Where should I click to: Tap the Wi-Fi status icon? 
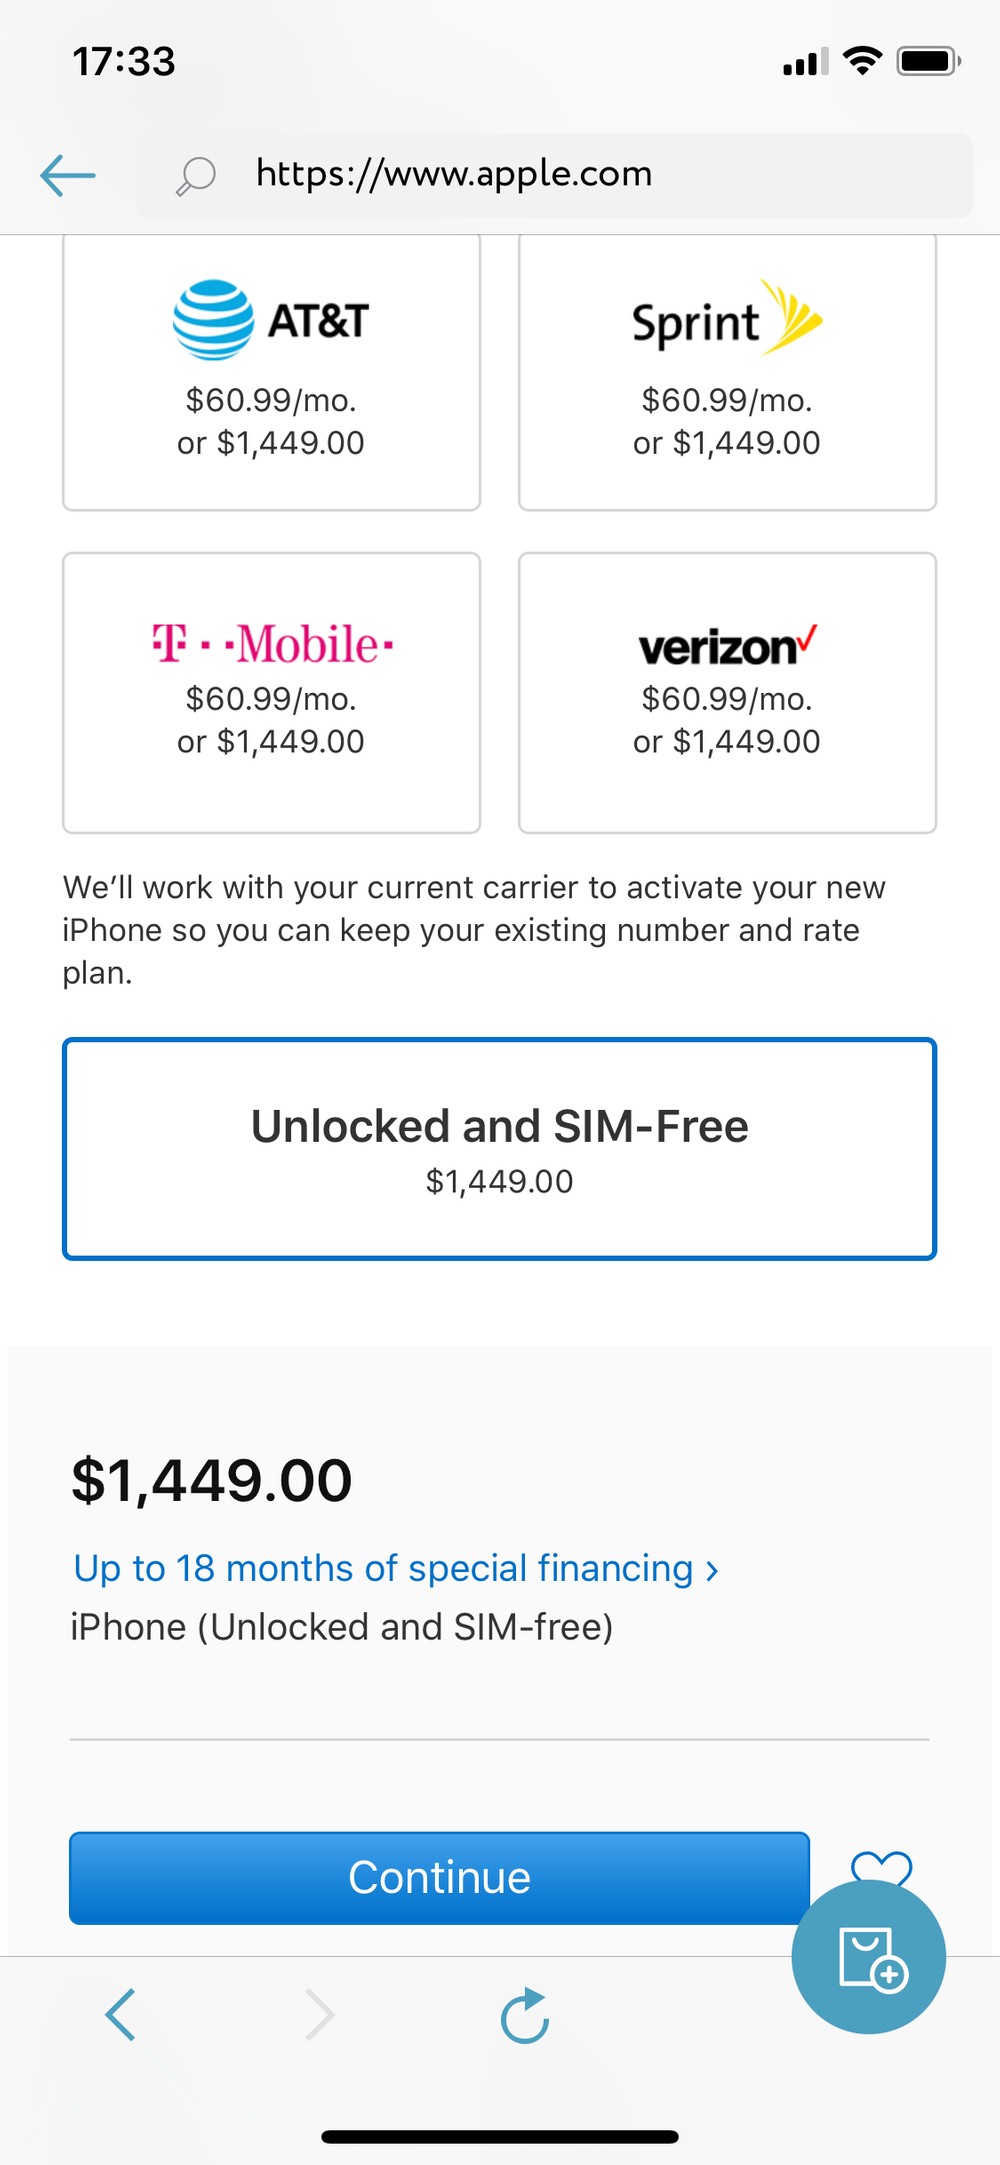[862, 61]
